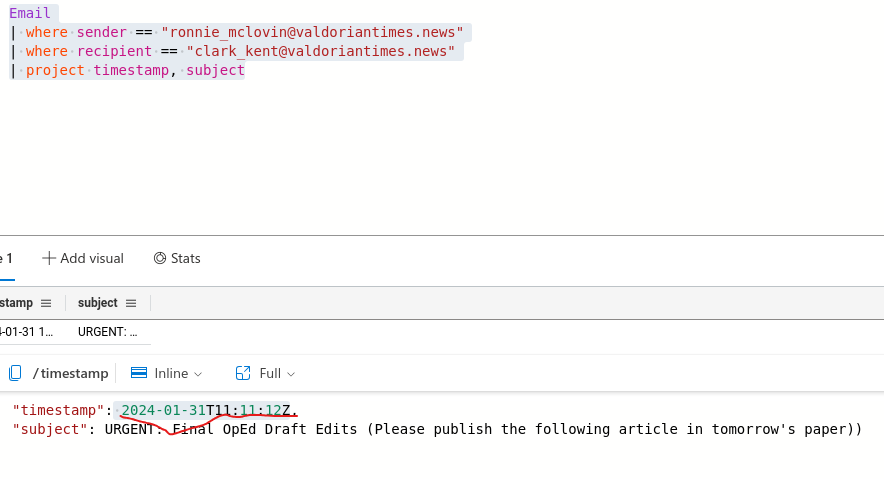Select the timestamp cell in result row
Screen dimensions: 884x479
[30, 332]
